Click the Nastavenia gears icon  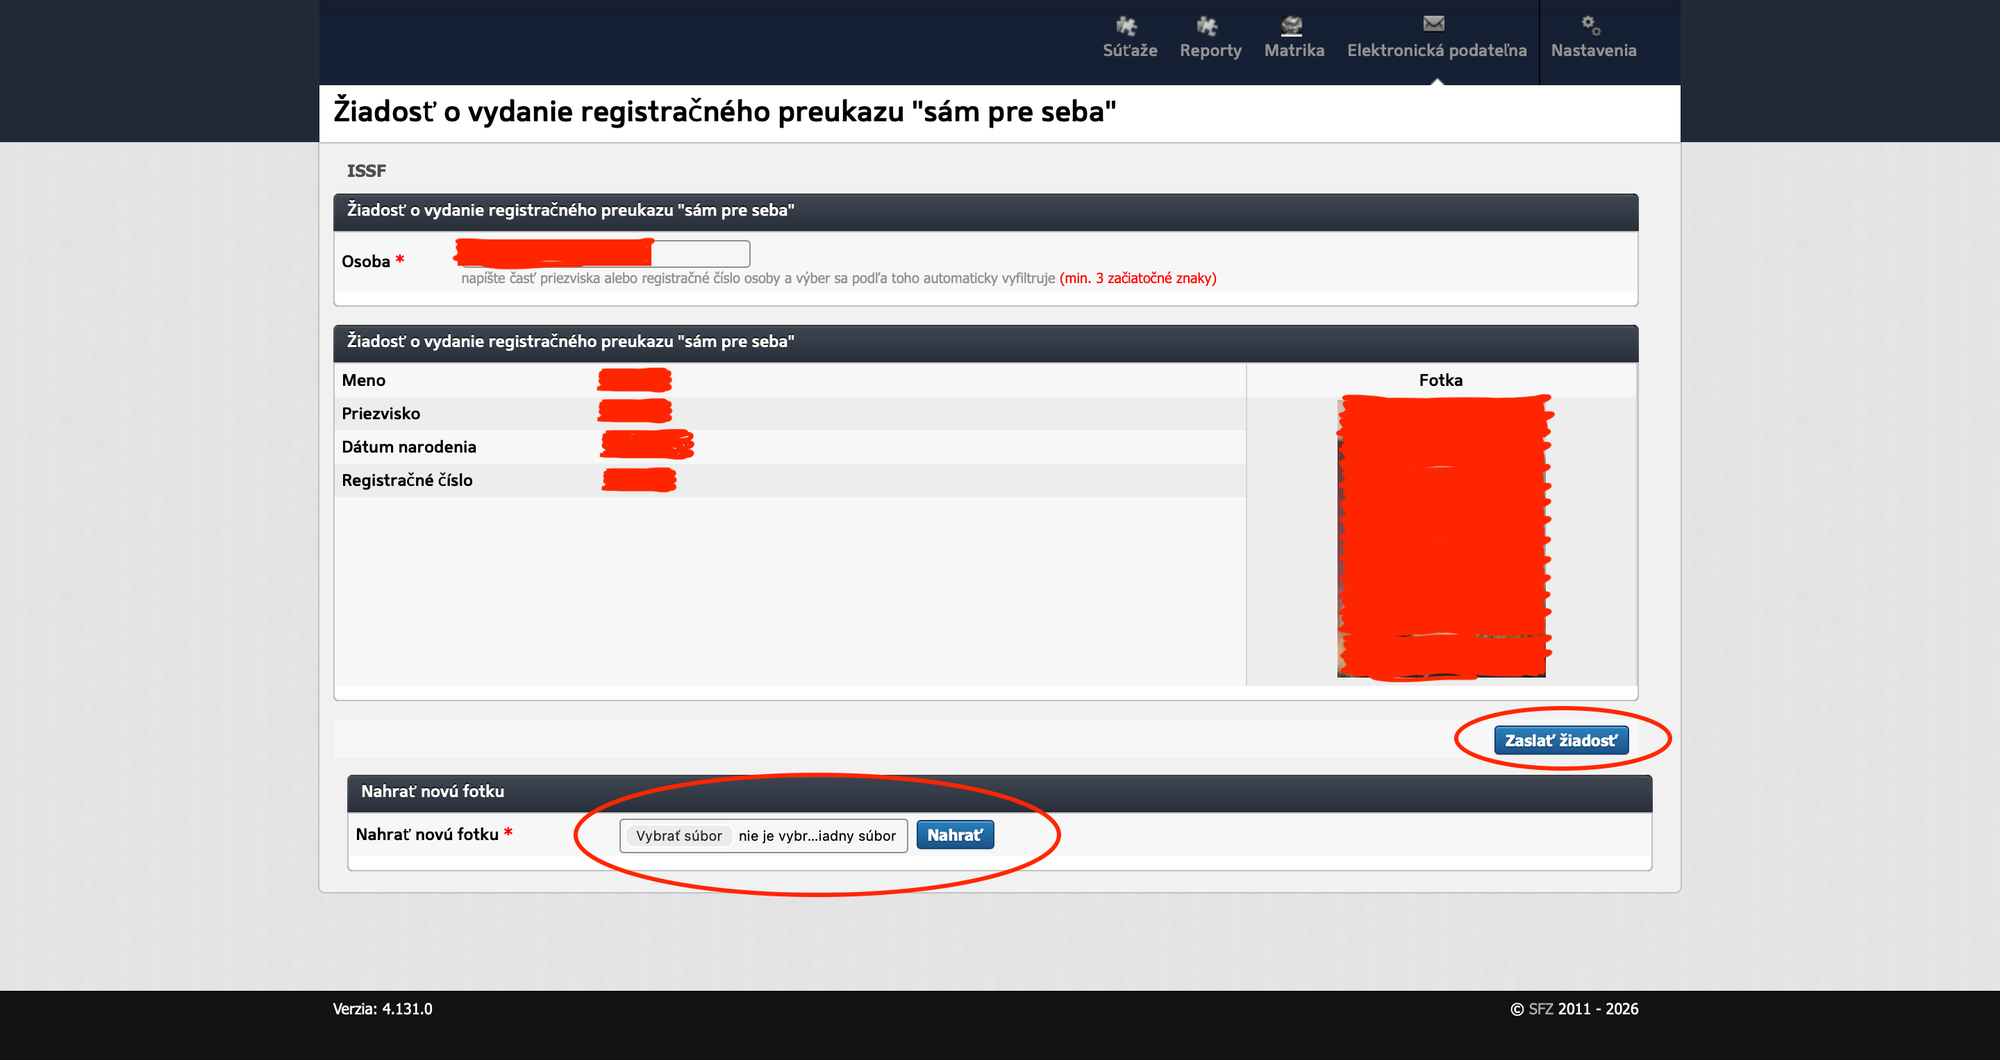[1590, 25]
